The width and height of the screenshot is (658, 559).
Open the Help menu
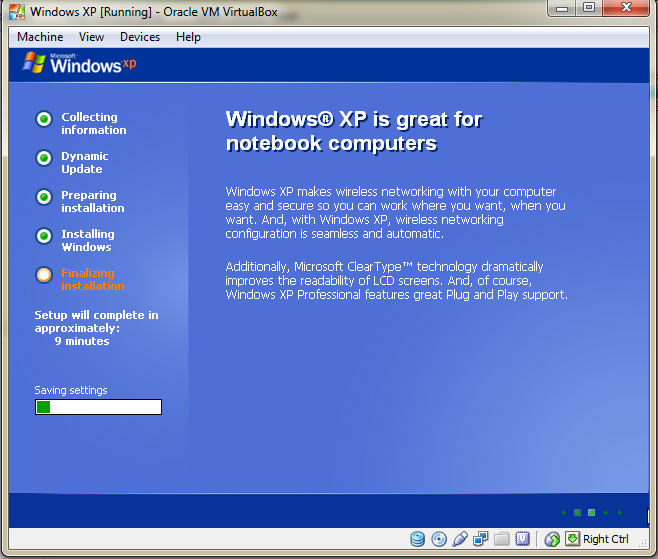point(188,37)
